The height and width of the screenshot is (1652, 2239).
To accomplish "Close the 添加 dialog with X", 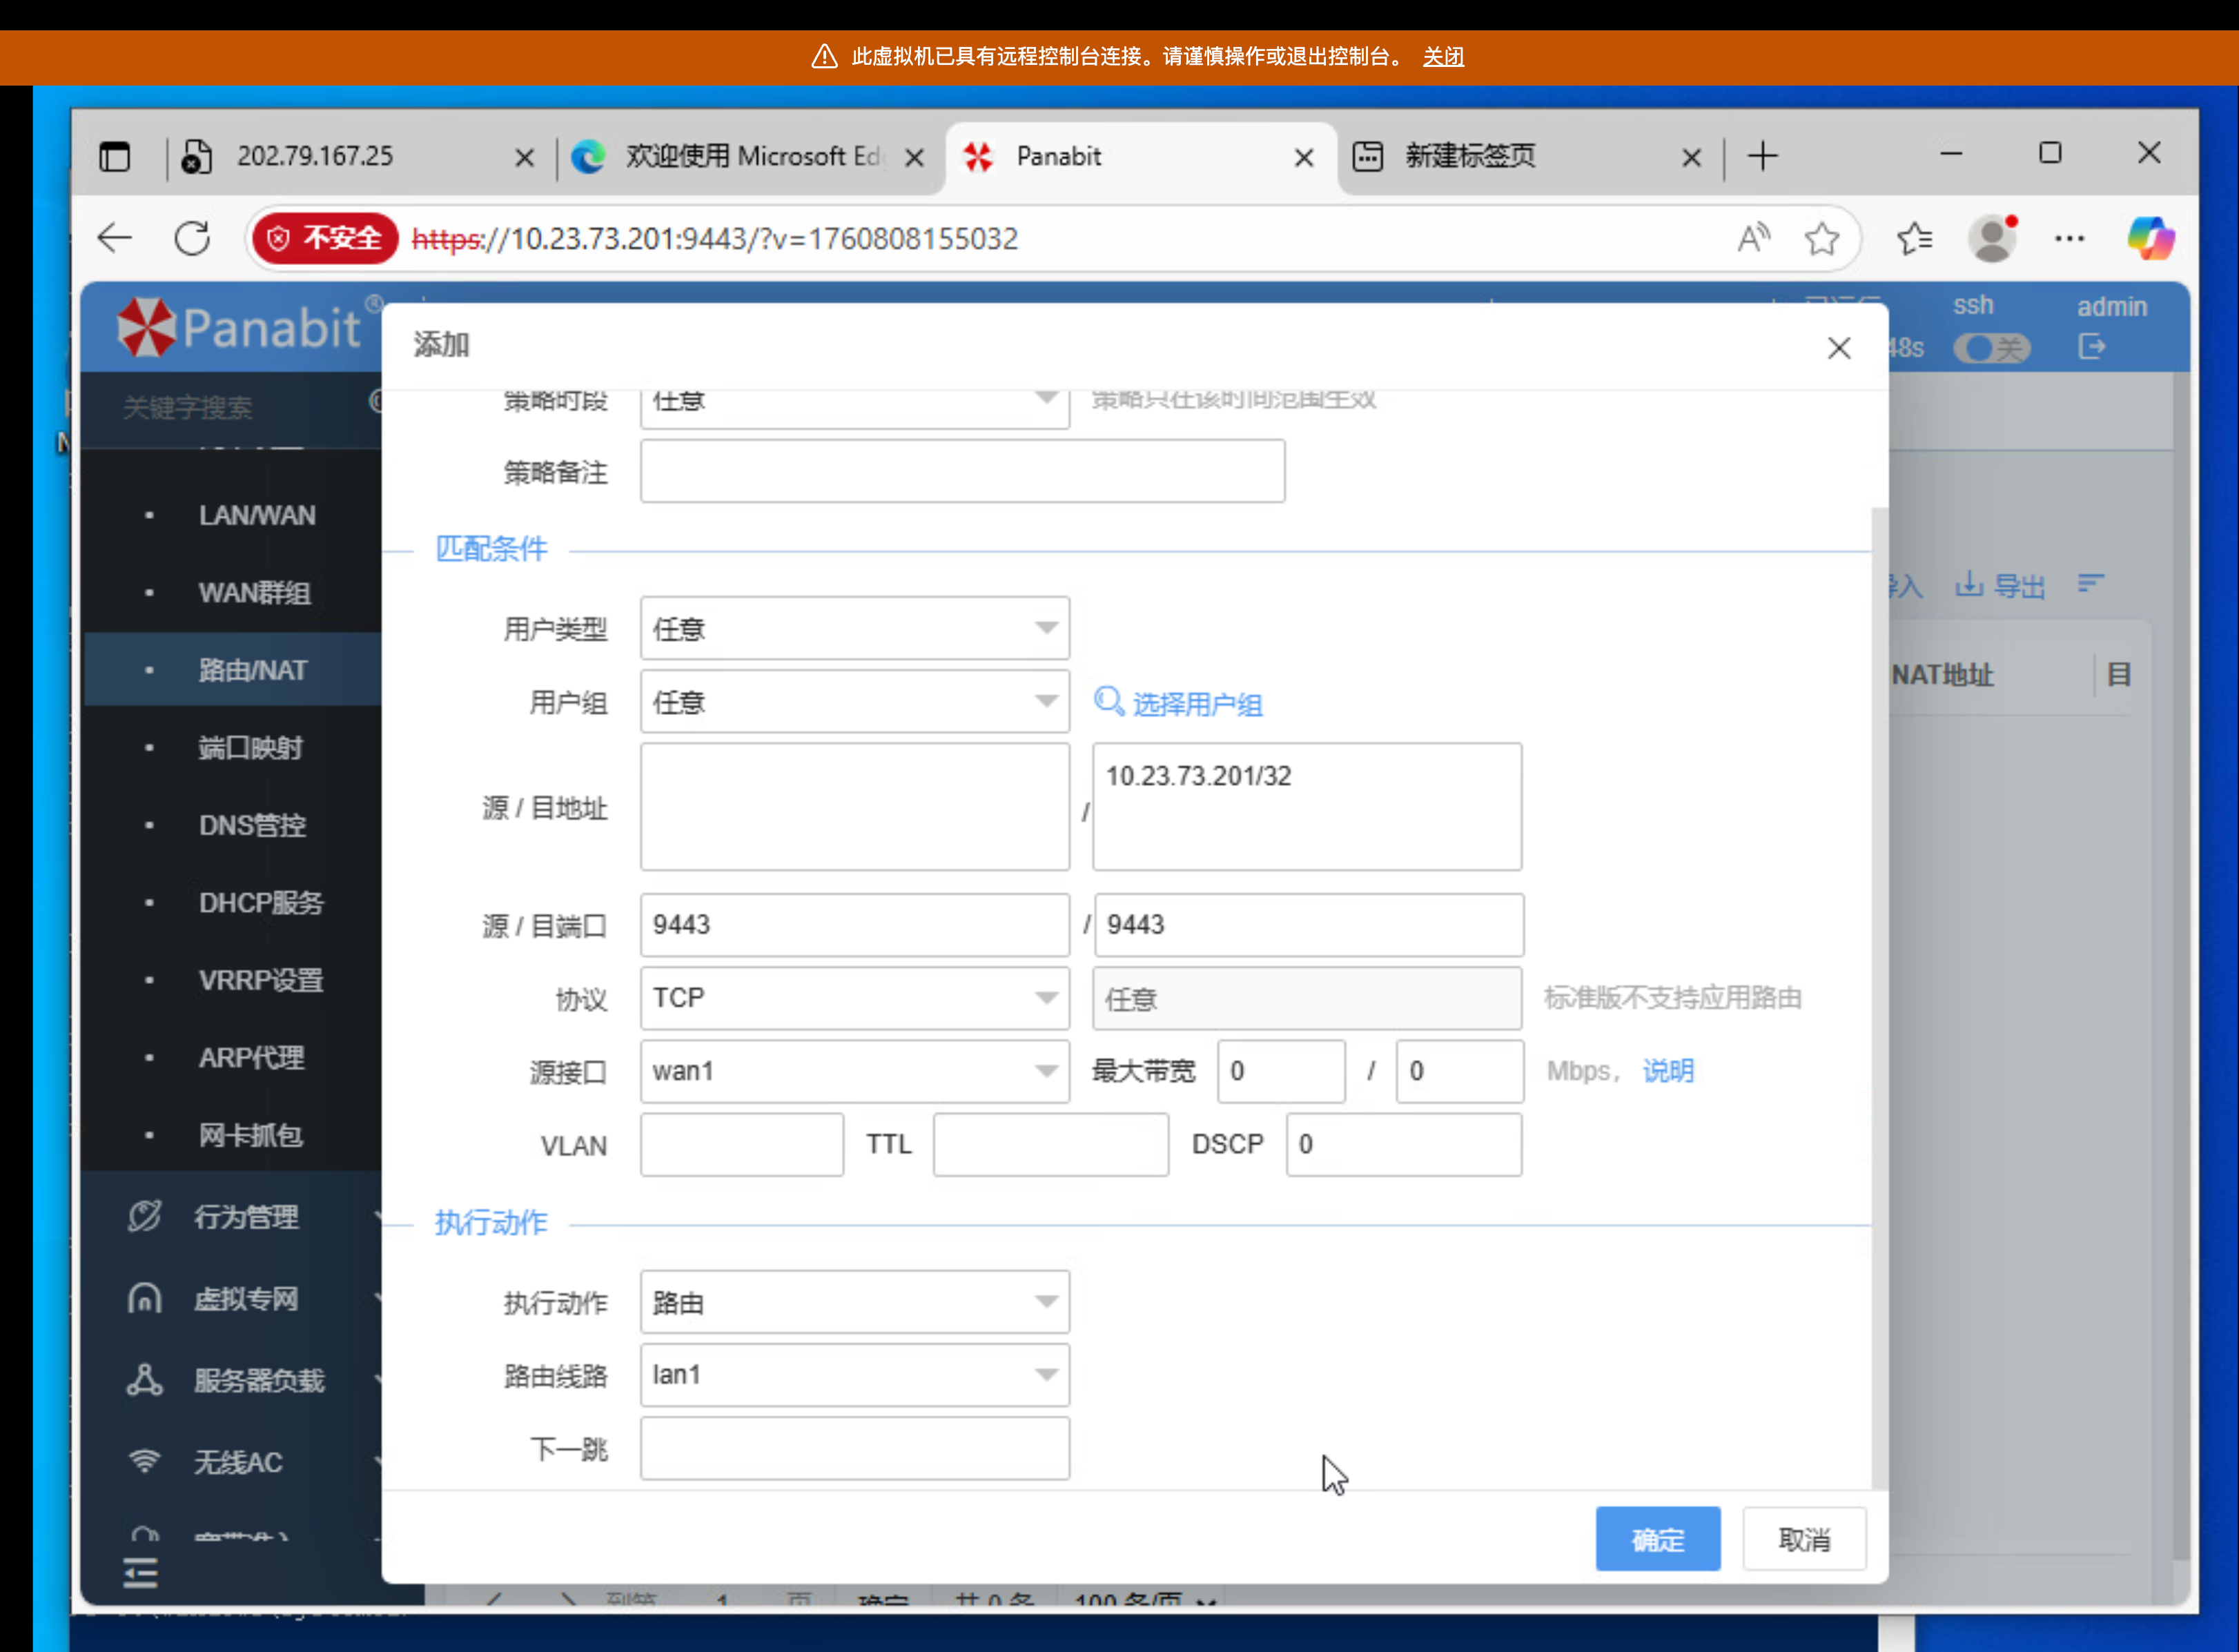I will pos(1838,348).
